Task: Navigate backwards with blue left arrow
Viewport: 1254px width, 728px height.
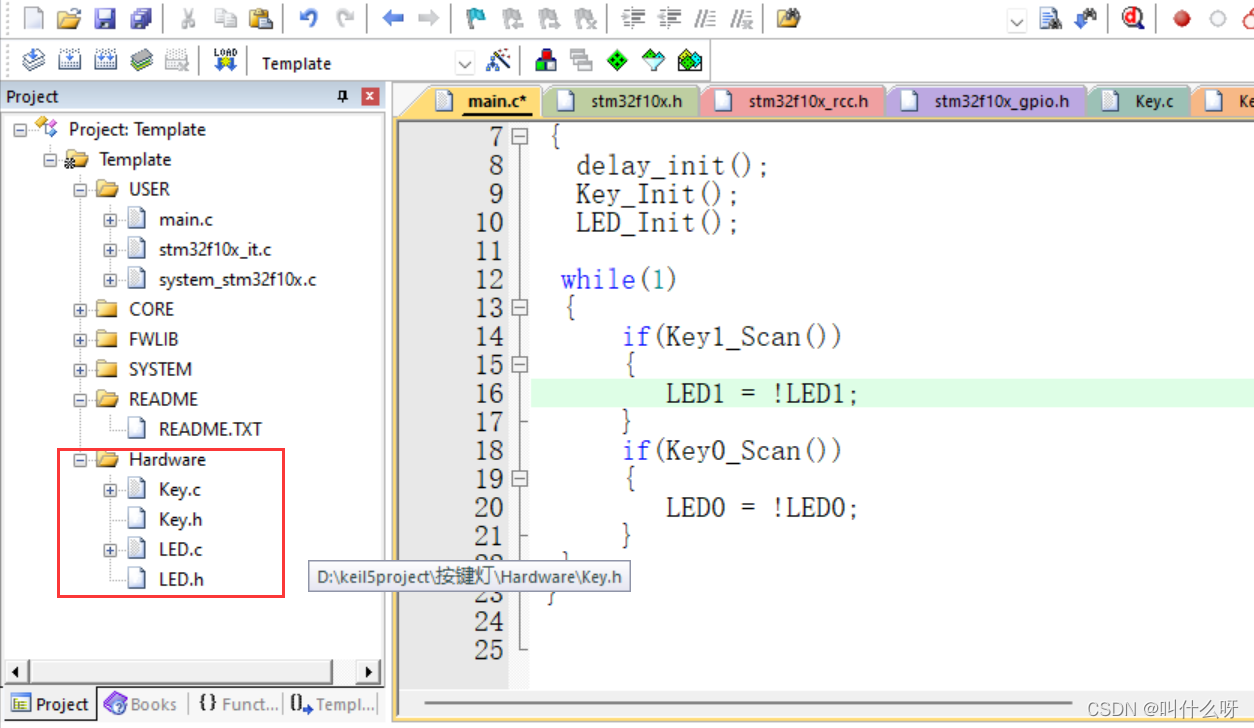Action: pyautogui.click(x=393, y=18)
